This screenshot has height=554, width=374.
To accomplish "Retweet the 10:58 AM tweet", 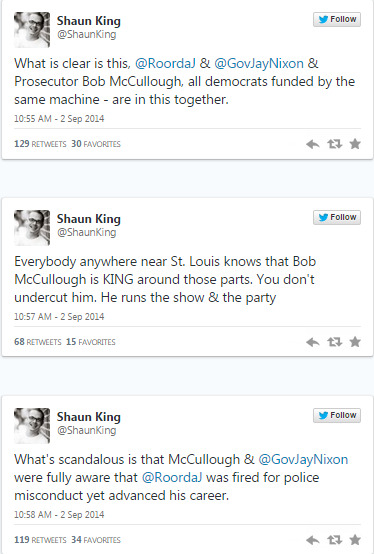I will tap(334, 540).
